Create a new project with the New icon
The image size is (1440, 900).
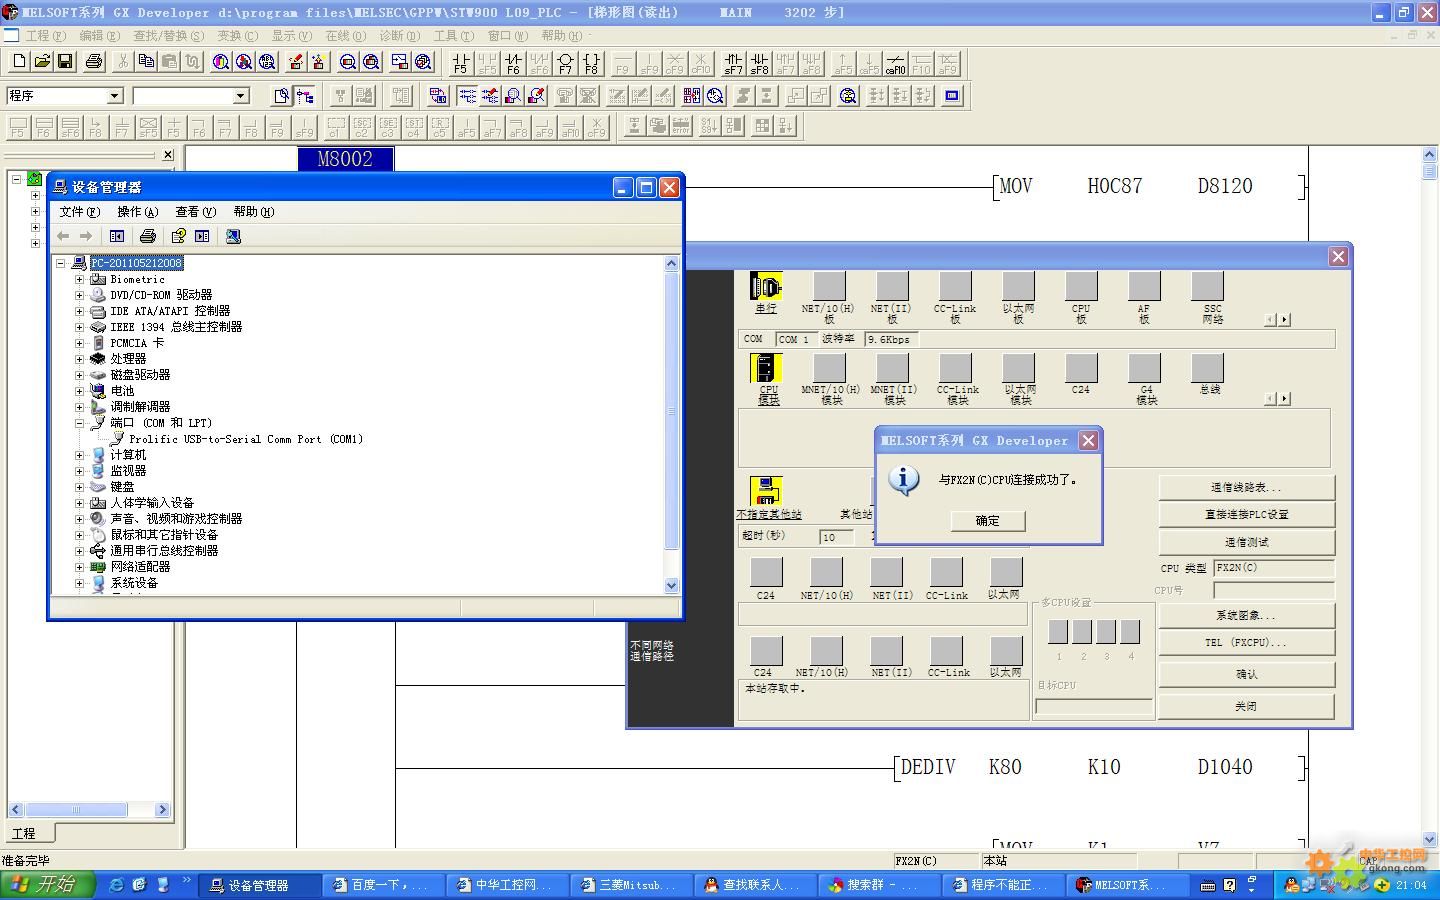pyautogui.click(x=19, y=62)
